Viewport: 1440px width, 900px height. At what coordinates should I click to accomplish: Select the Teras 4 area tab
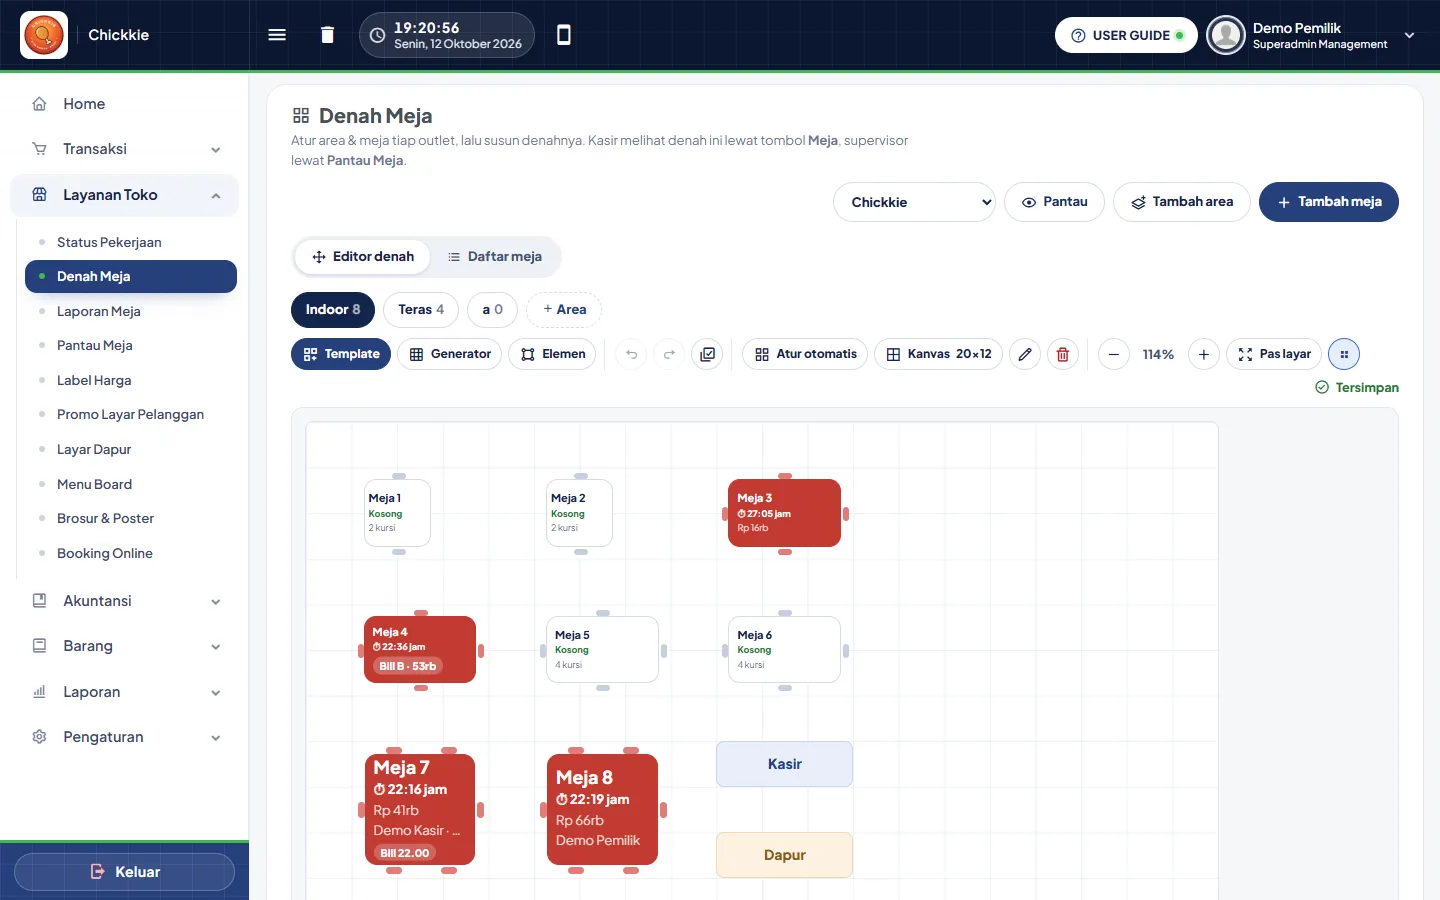[421, 310]
